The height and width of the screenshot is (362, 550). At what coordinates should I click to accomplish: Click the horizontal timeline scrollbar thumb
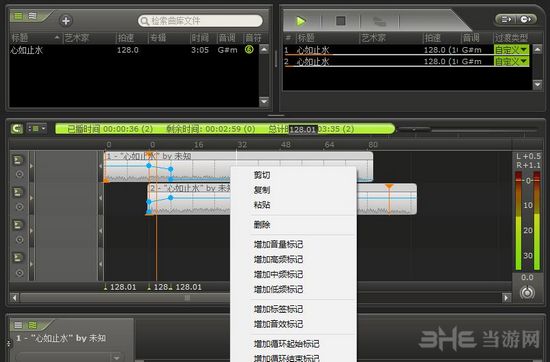point(187,298)
